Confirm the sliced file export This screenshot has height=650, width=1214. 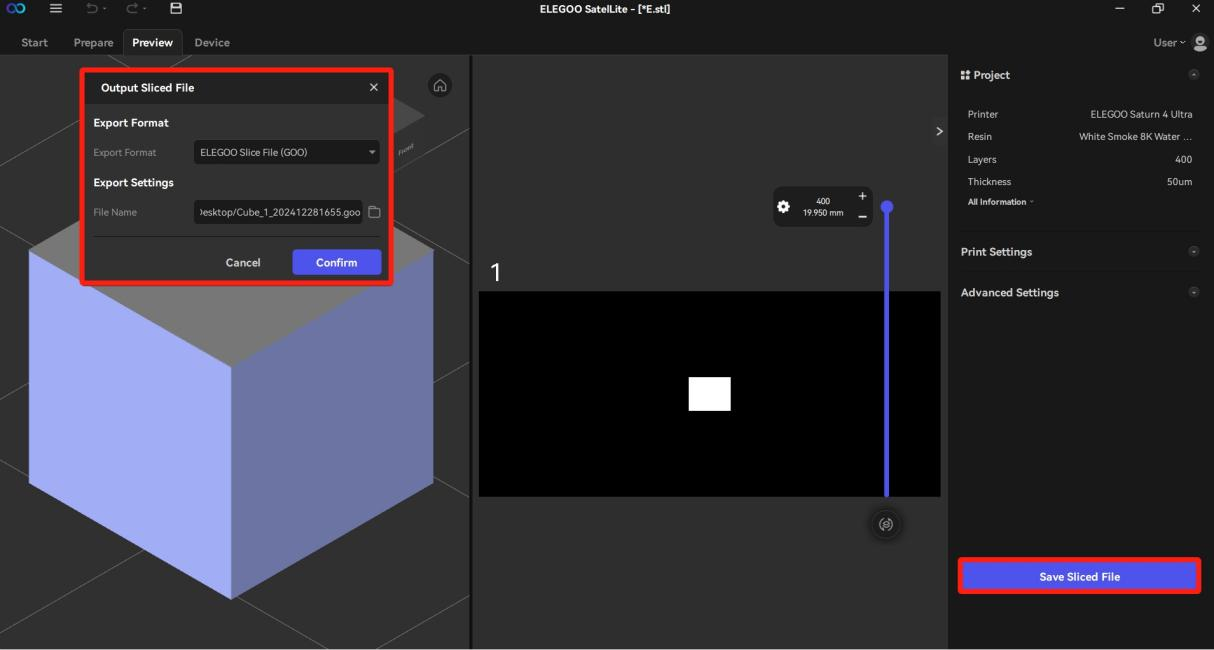(x=336, y=262)
